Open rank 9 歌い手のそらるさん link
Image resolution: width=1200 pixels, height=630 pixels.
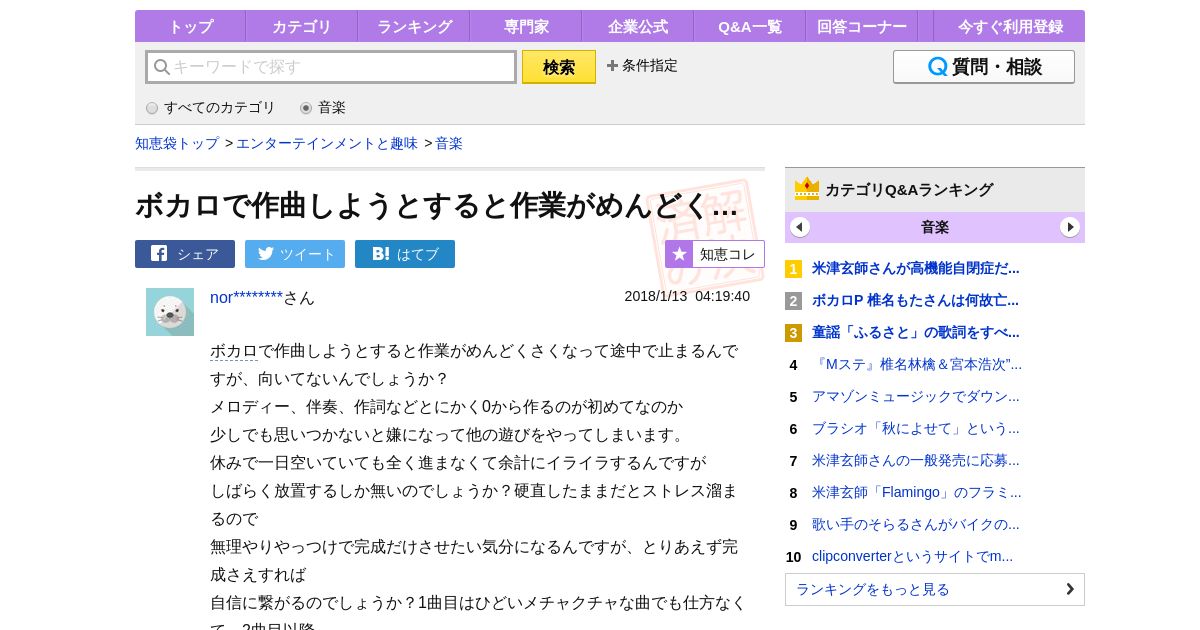pos(916,524)
